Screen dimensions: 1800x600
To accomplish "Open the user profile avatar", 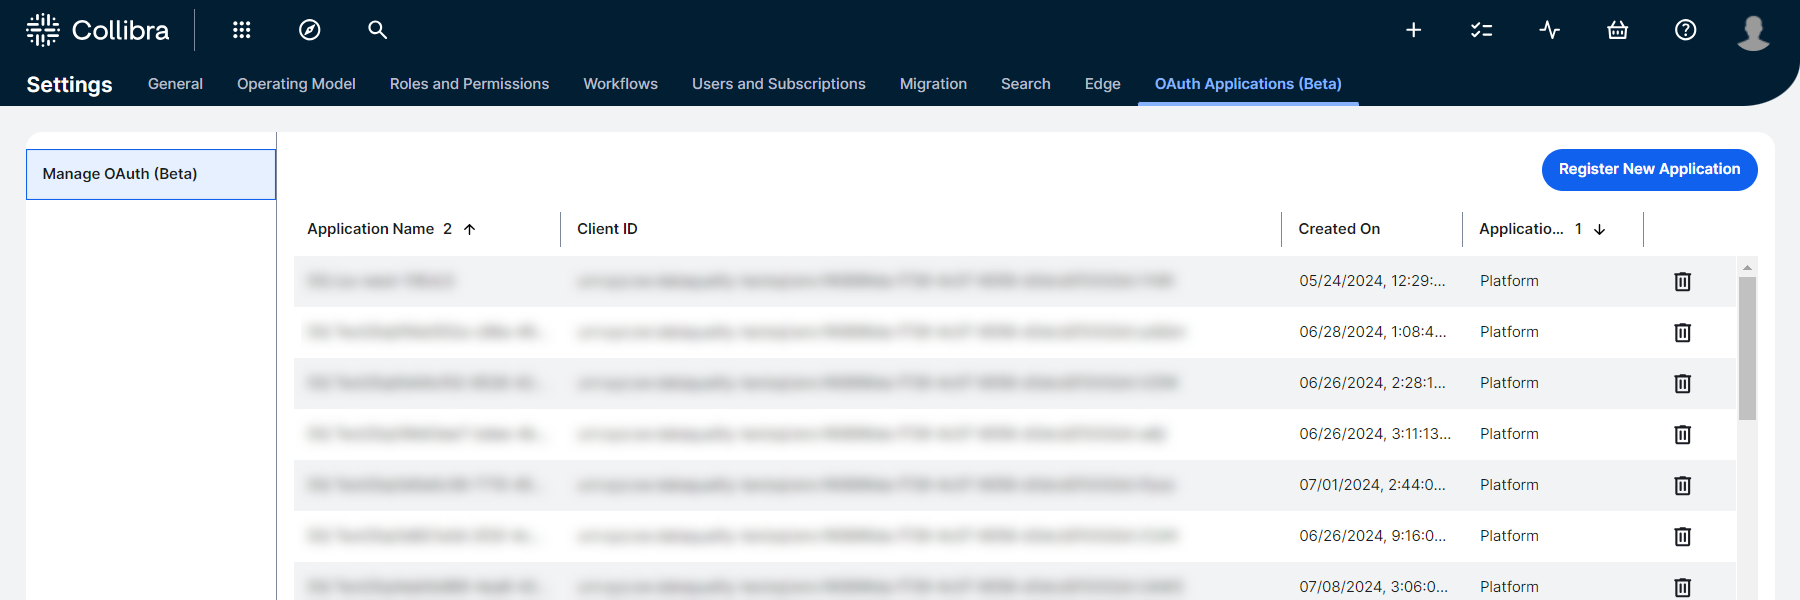I will pyautogui.click(x=1753, y=32).
